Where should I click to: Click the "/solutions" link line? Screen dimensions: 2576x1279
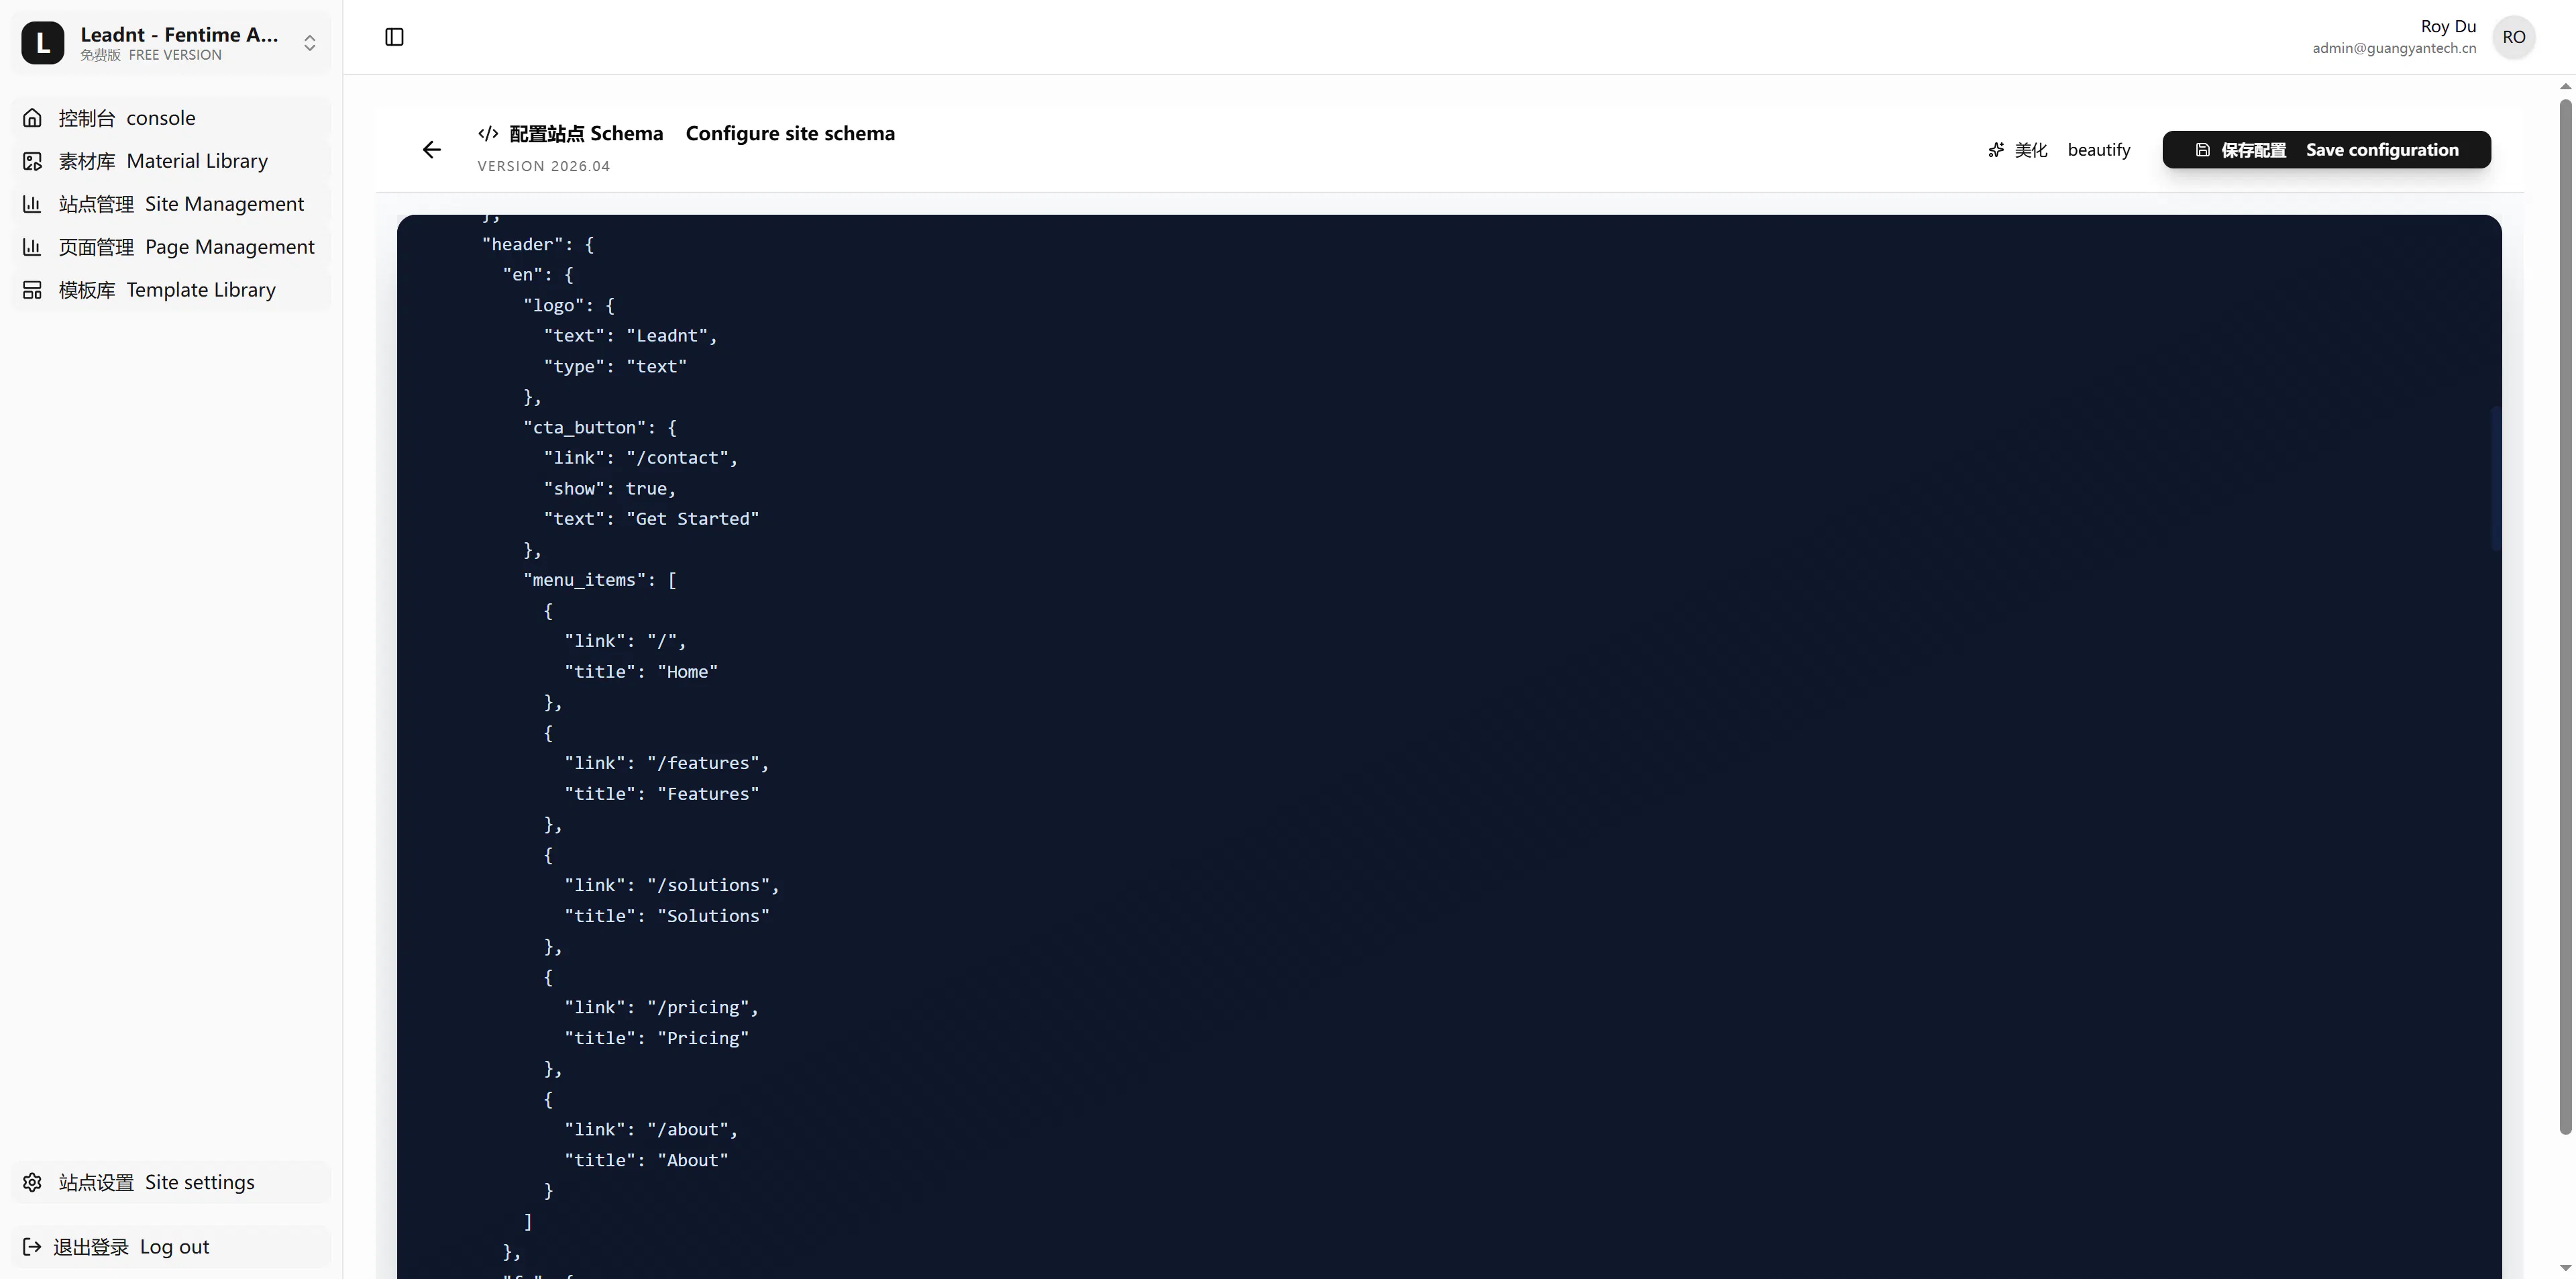tap(672, 885)
